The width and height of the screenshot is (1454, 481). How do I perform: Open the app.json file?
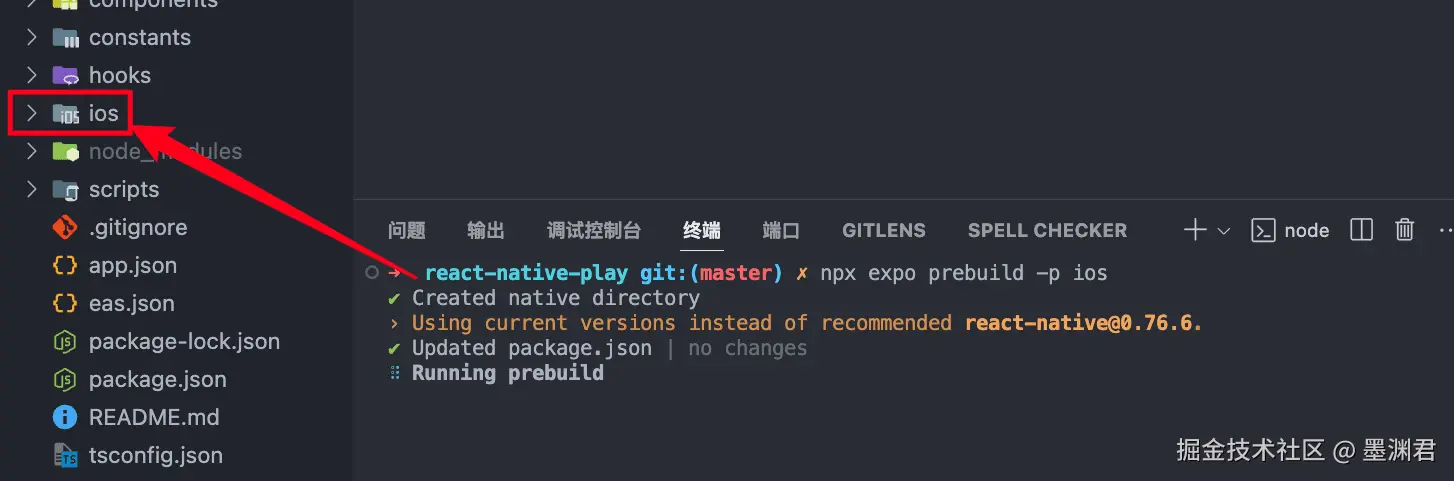point(132,266)
